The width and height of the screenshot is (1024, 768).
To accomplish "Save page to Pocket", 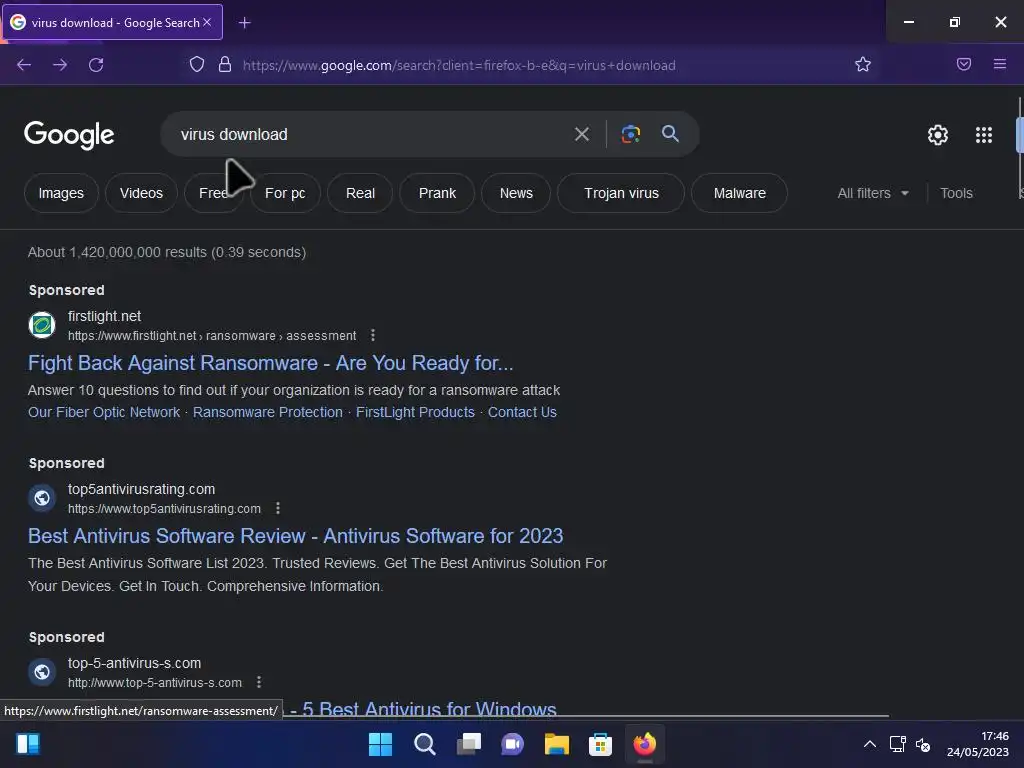I will [x=964, y=64].
